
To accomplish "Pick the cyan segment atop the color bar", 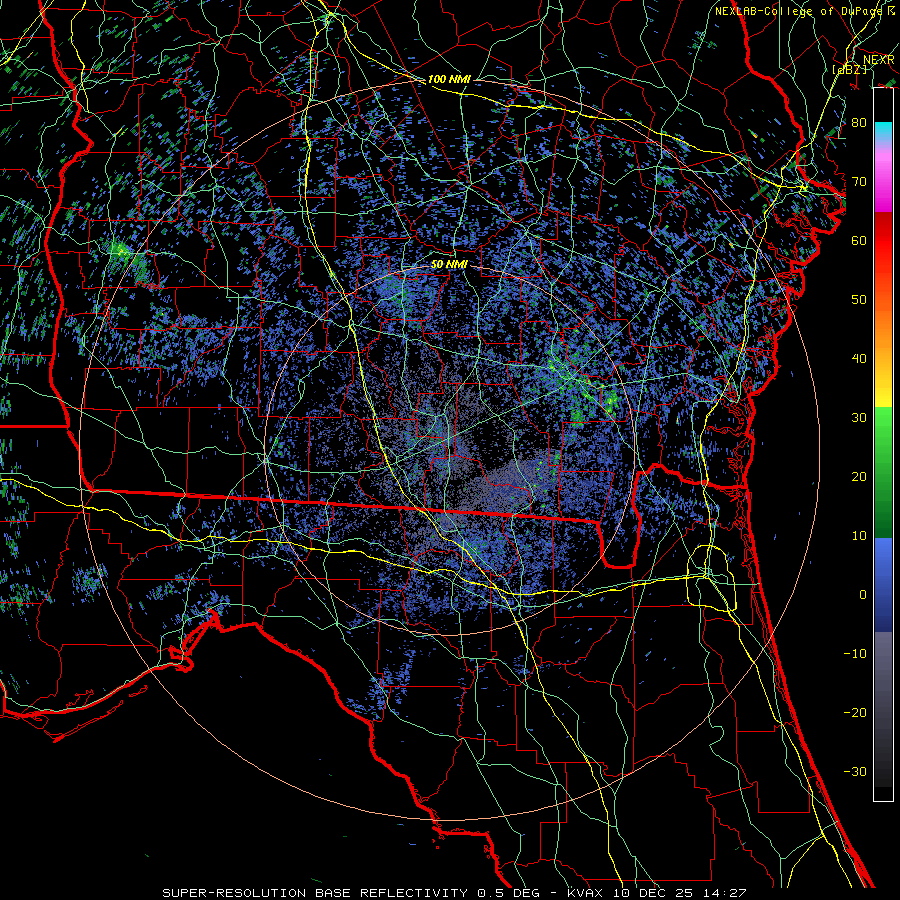I will [883, 131].
